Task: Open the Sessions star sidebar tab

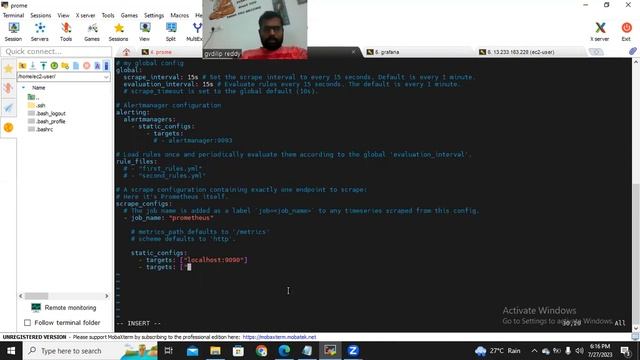Action: (x=8, y=69)
